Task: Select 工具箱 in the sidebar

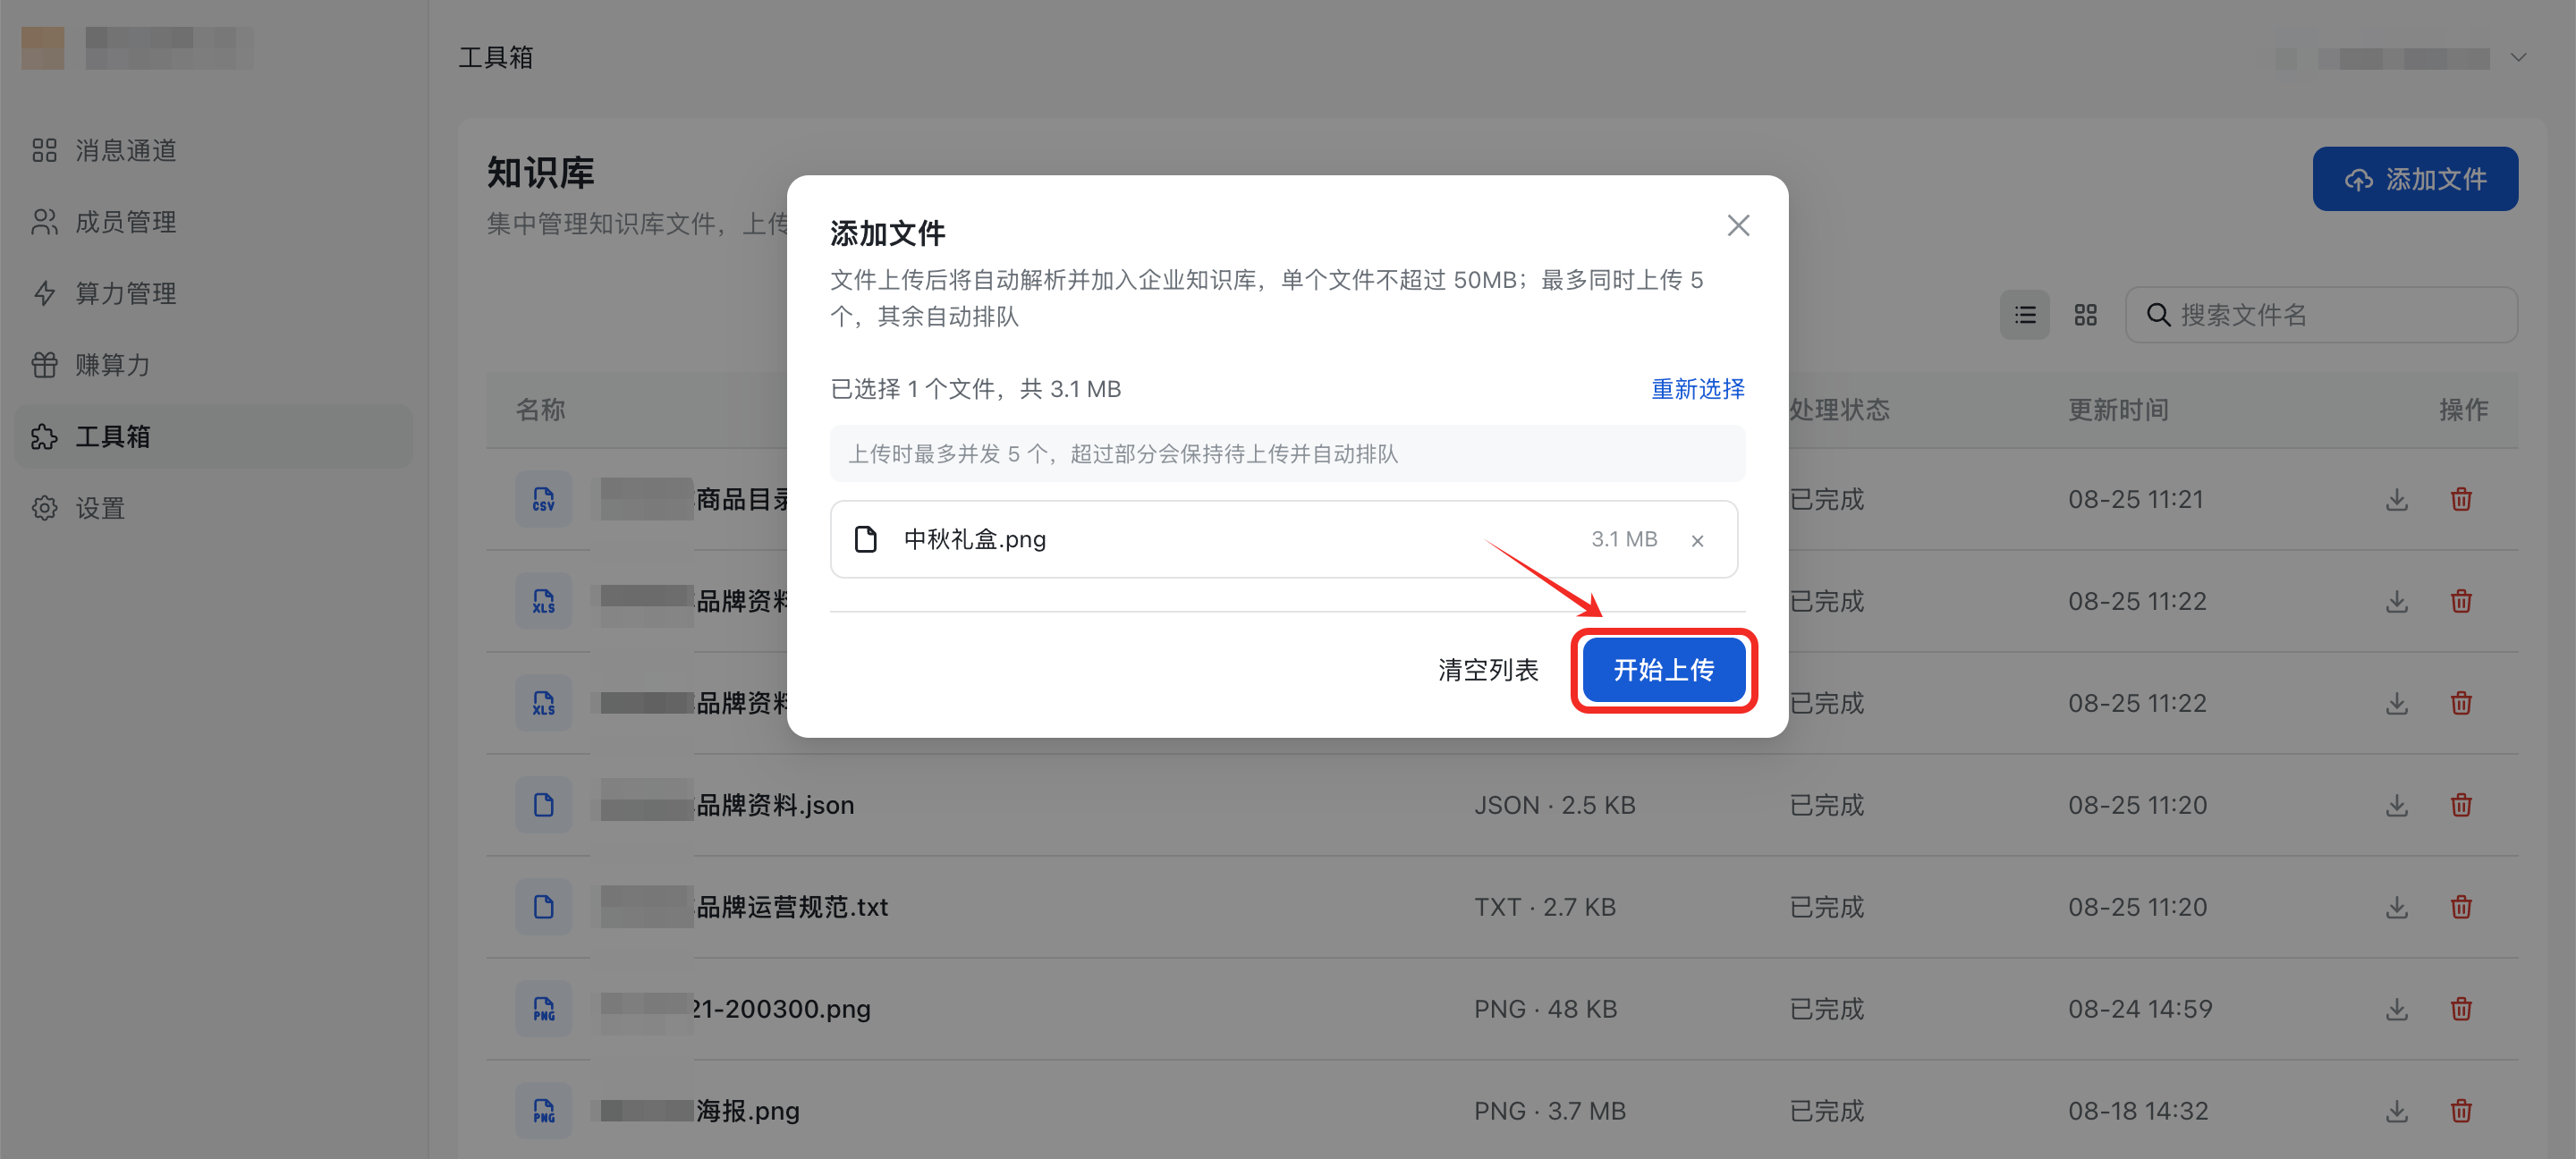Action: 214,437
